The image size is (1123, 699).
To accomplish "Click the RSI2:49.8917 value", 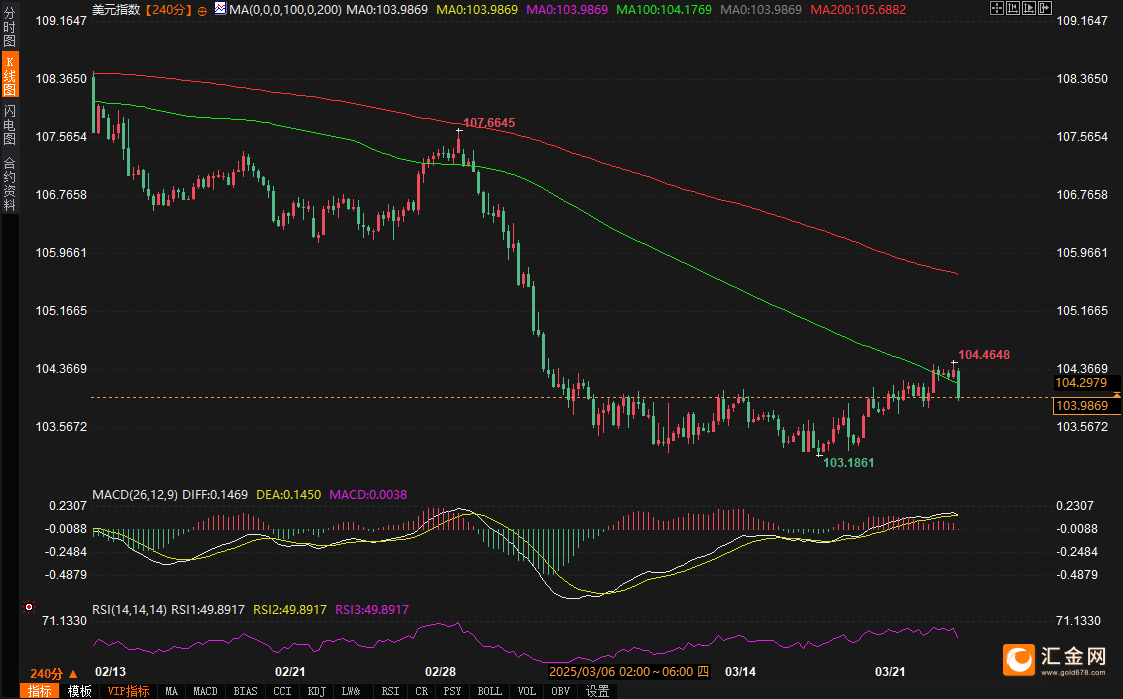I will tap(290, 610).
